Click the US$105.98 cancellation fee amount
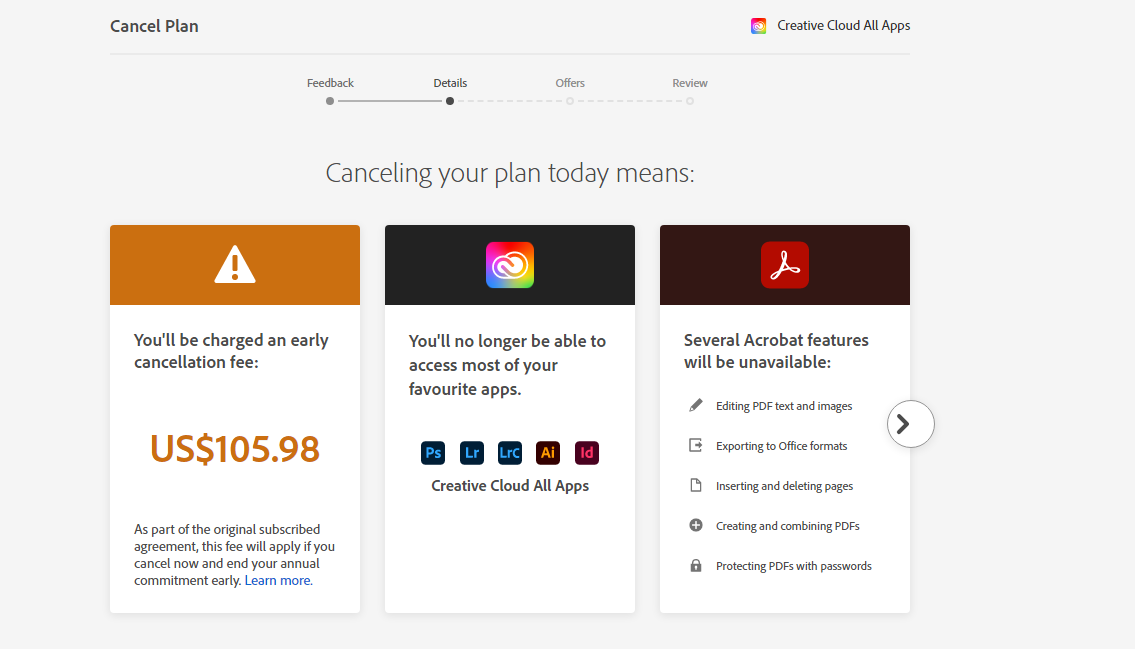Viewport: 1135px width, 649px height. [x=235, y=449]
